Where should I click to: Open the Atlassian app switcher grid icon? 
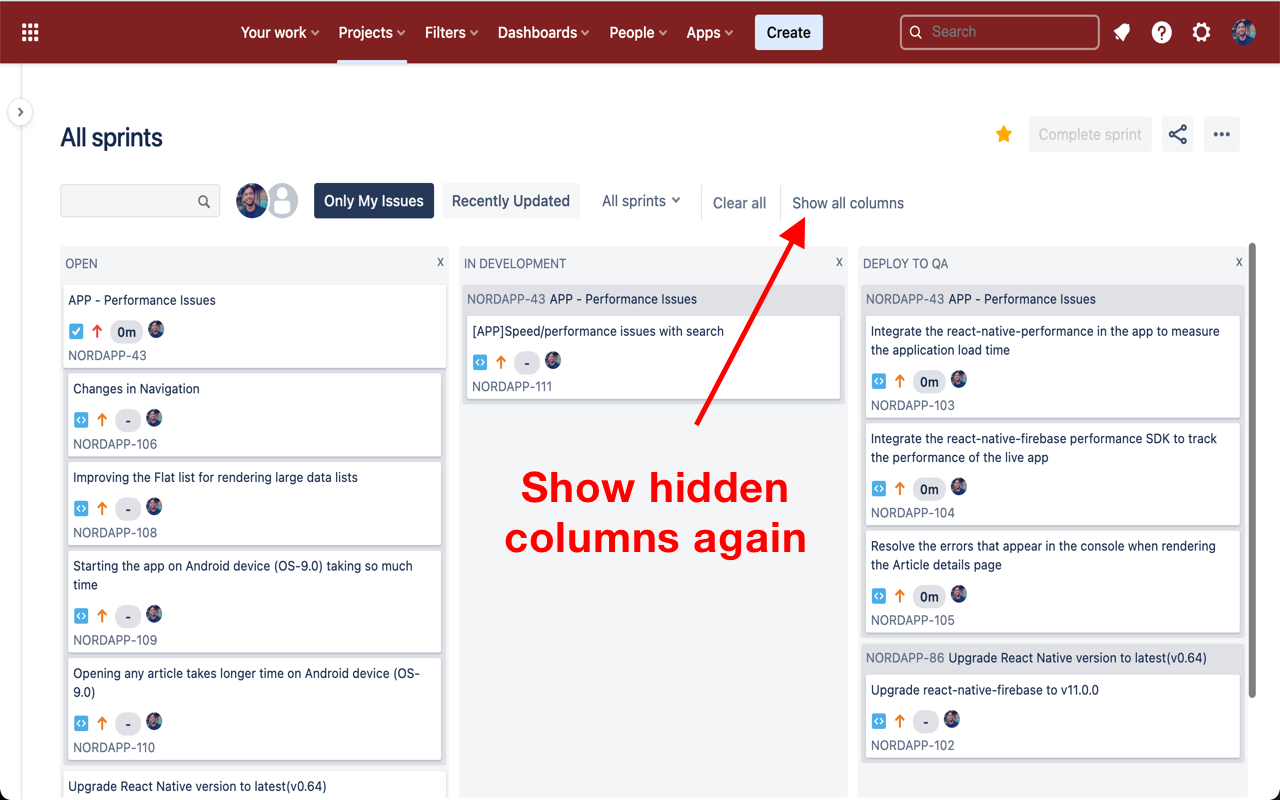click(29, 31)
